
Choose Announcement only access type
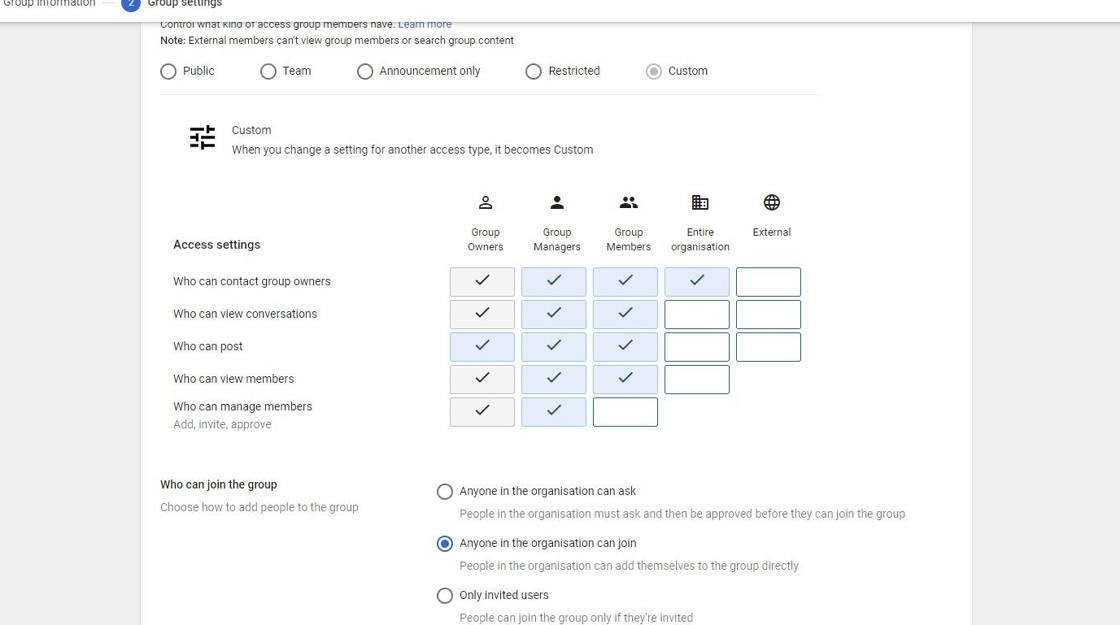pyautogui.click(x=365, y=72)
